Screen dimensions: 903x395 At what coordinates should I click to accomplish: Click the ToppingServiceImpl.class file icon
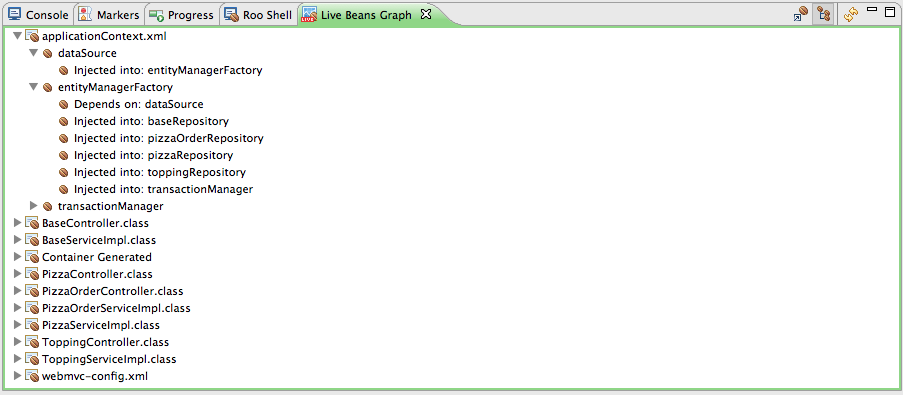tap(32, 359)
